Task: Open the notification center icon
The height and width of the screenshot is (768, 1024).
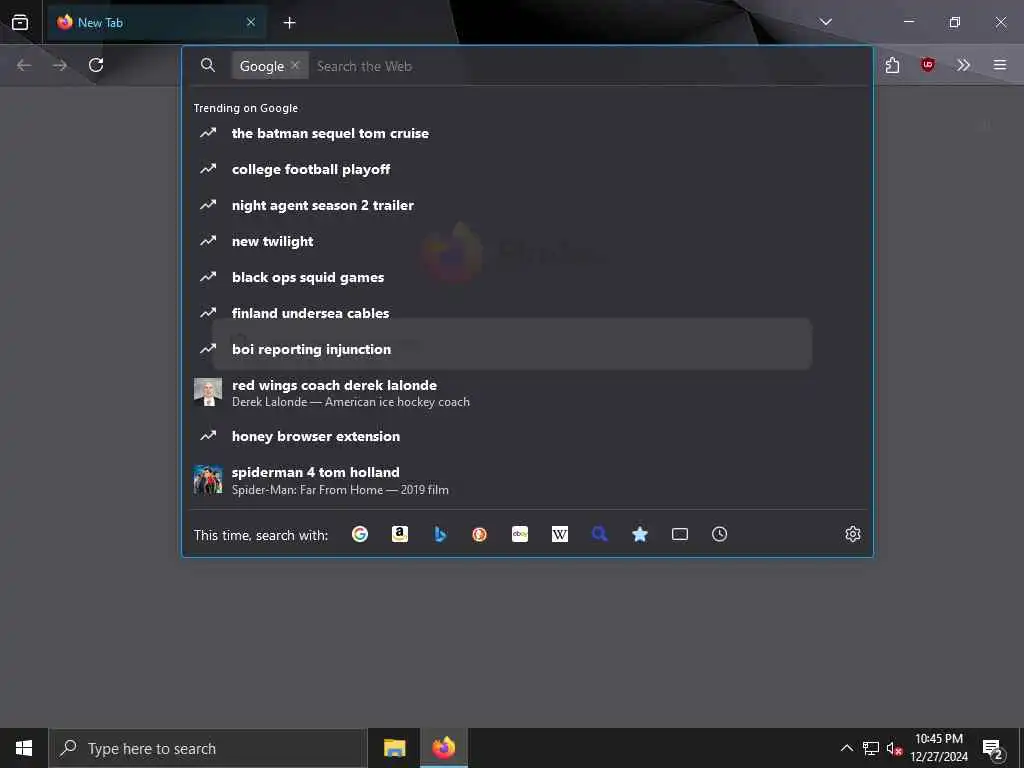Action: pyautogui.click(x=992, y=749)
